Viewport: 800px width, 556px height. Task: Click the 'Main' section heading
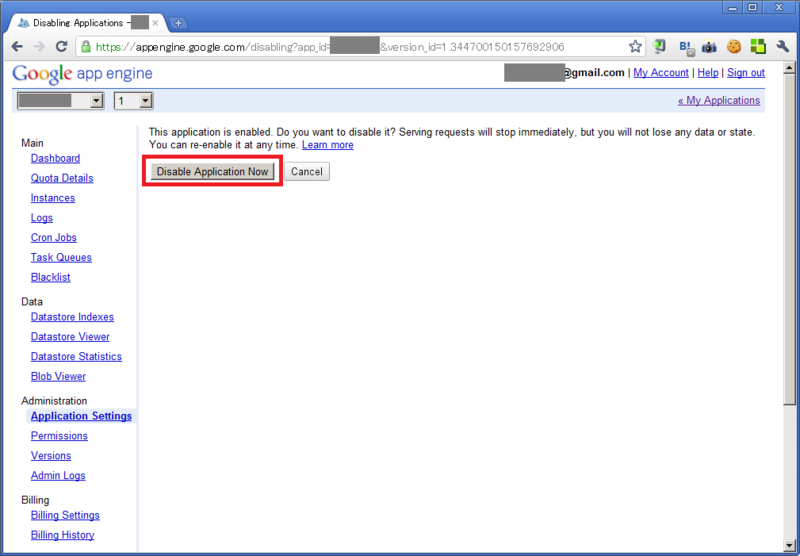click(32, 143)
